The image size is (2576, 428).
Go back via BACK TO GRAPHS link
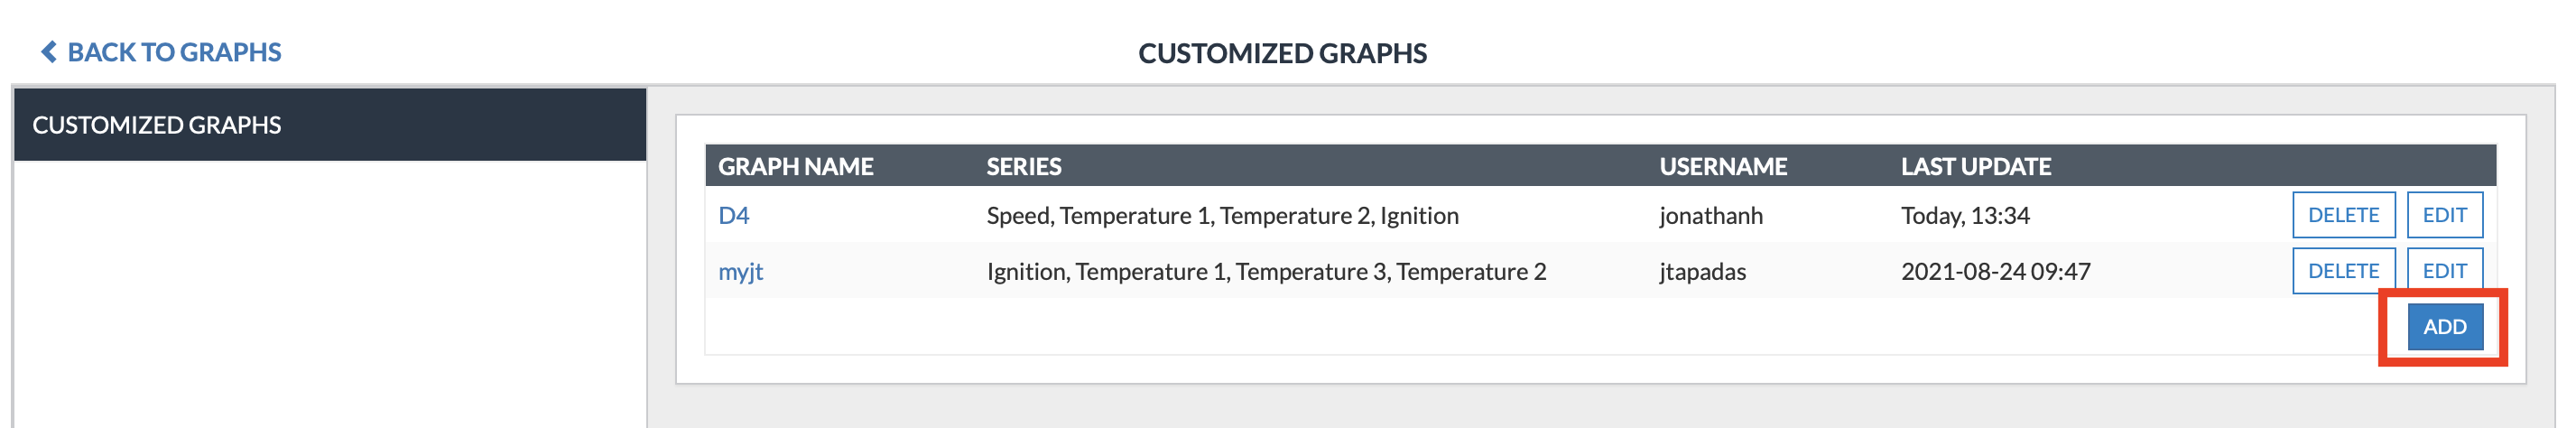tap(174, 52)
